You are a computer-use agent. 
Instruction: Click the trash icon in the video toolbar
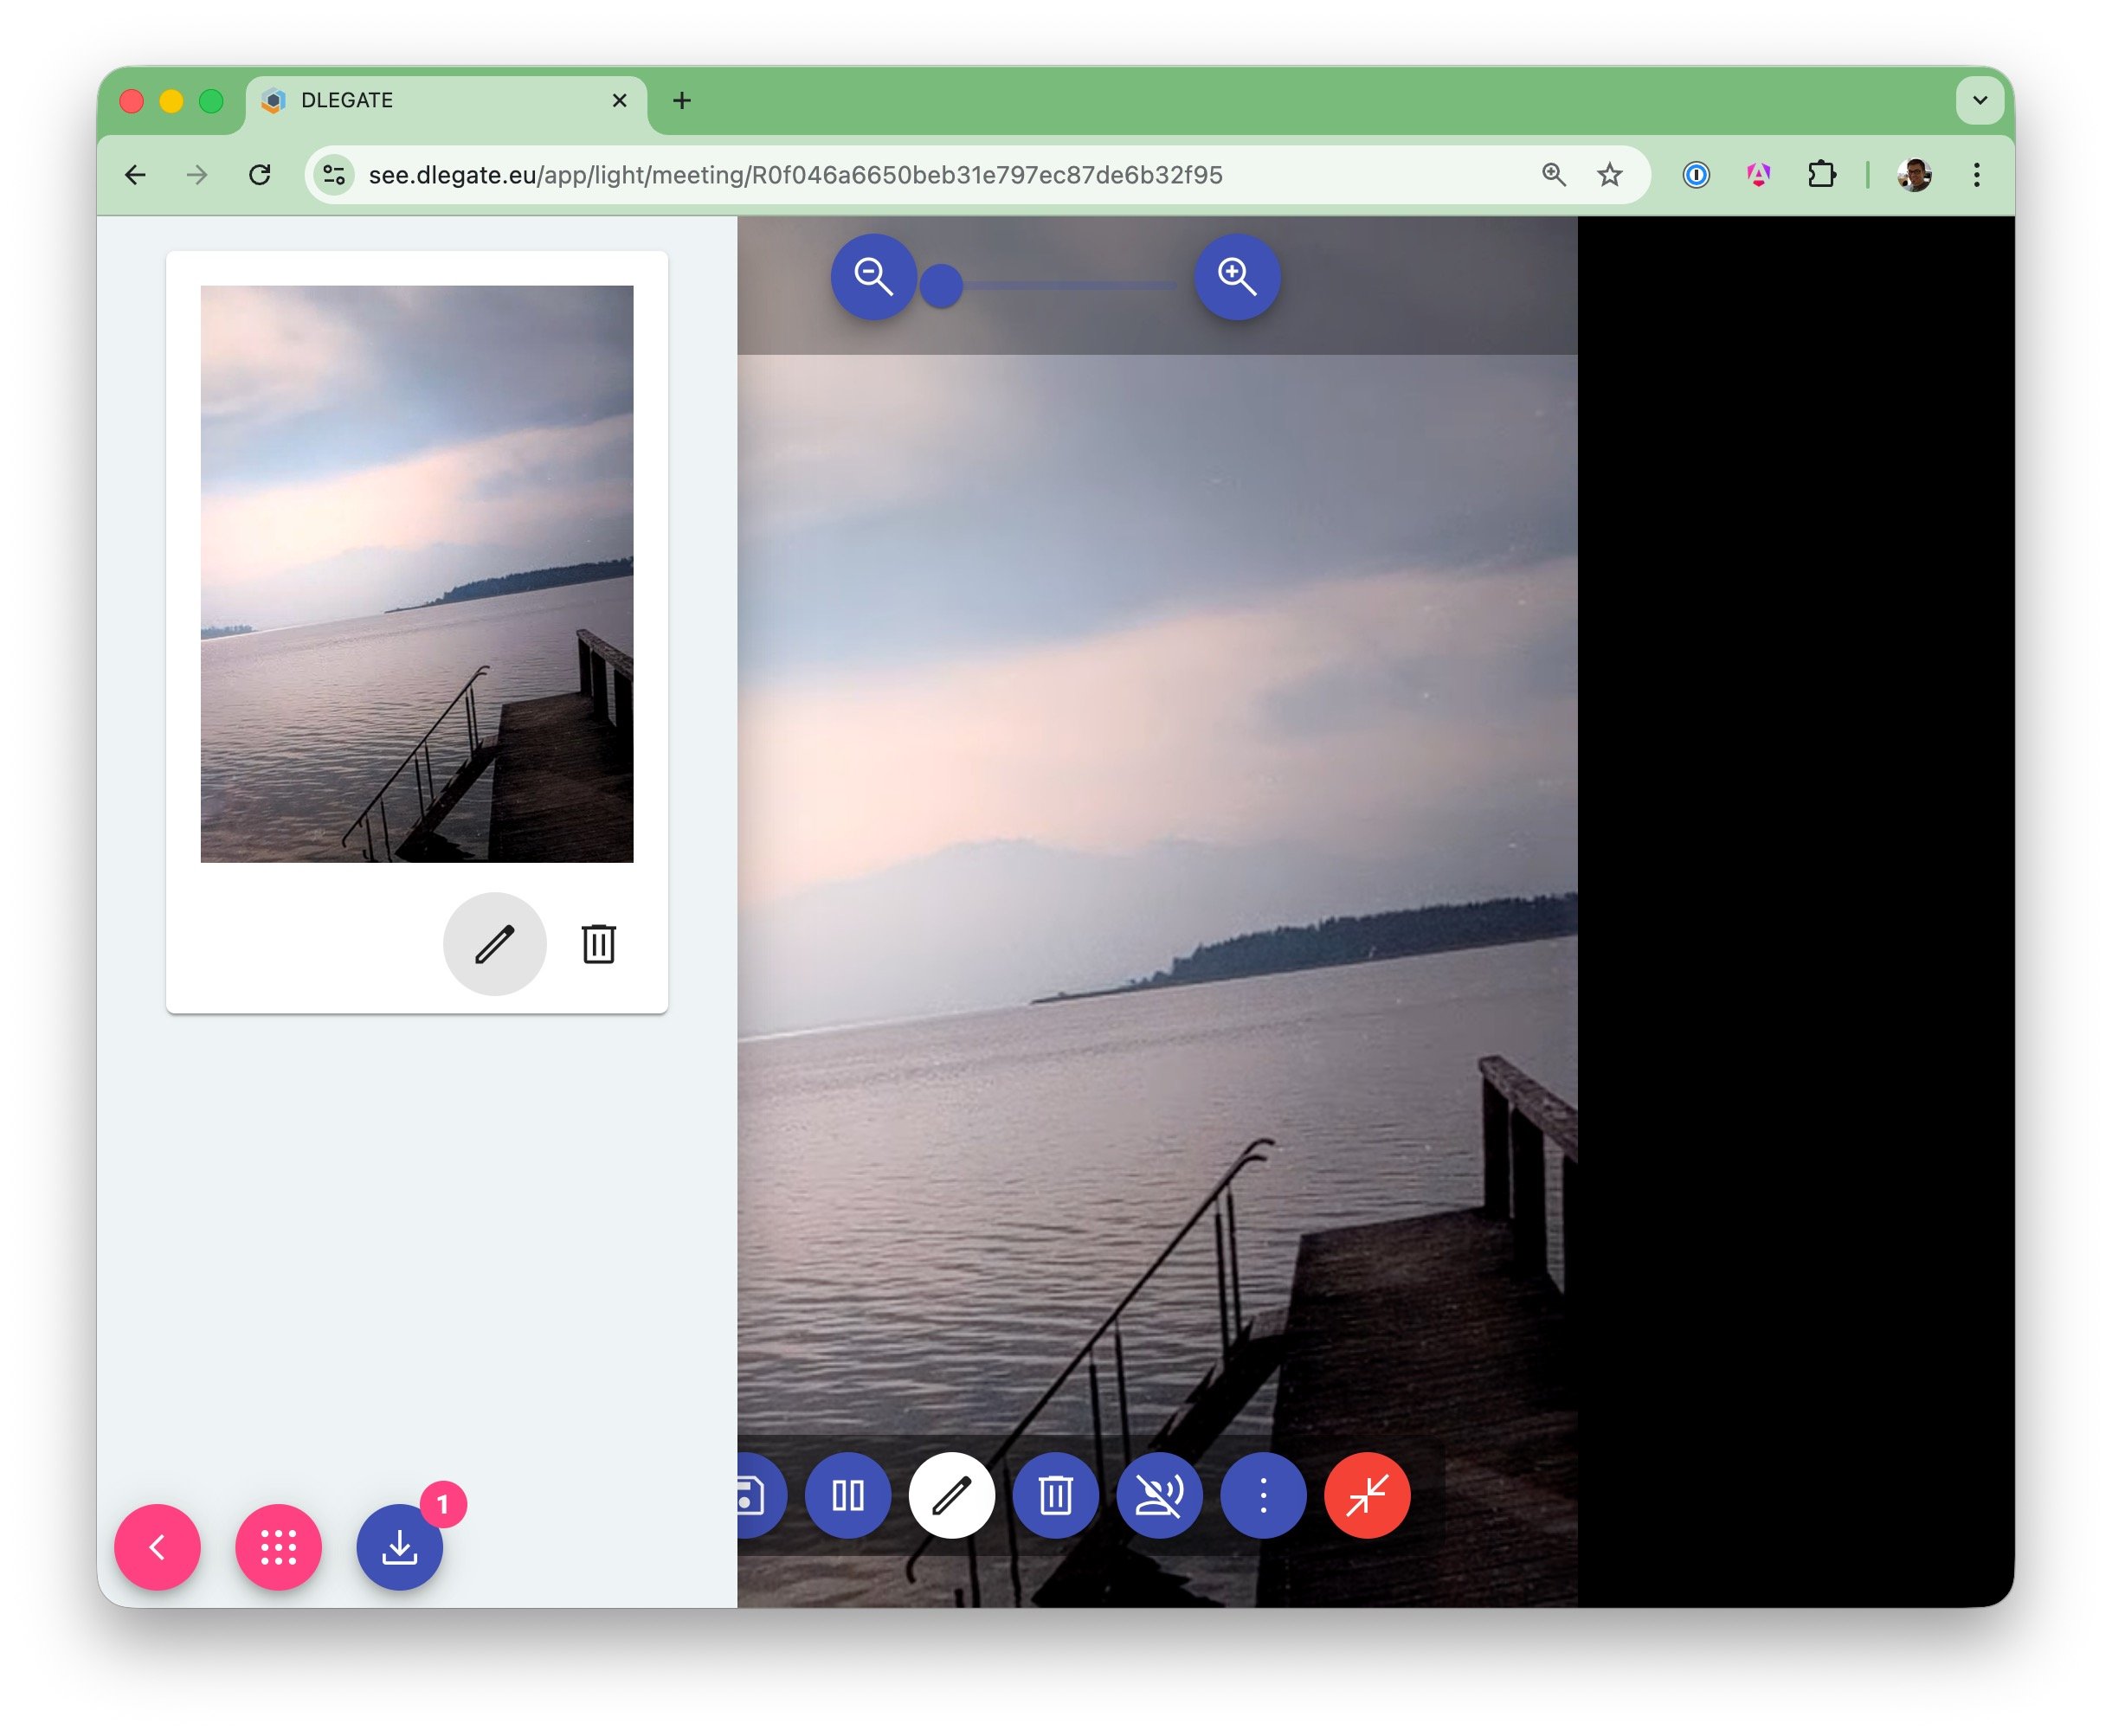point(1056,1494)
